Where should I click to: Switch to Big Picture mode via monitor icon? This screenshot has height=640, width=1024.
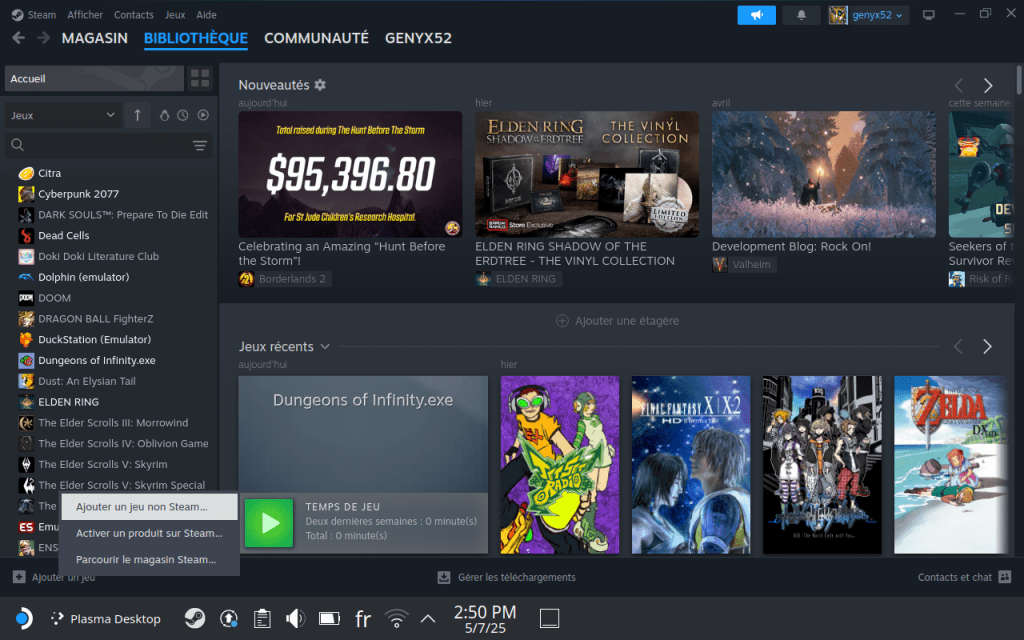[929, 15]
